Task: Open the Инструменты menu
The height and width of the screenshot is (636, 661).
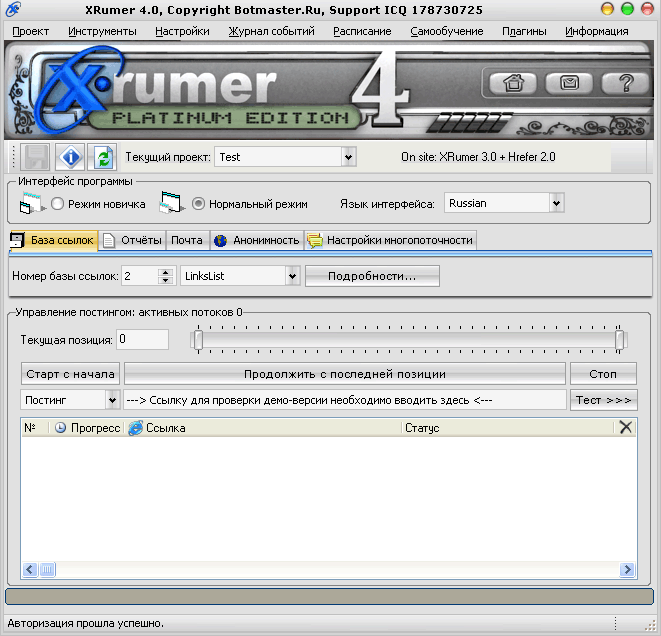Action: (102, 31)
